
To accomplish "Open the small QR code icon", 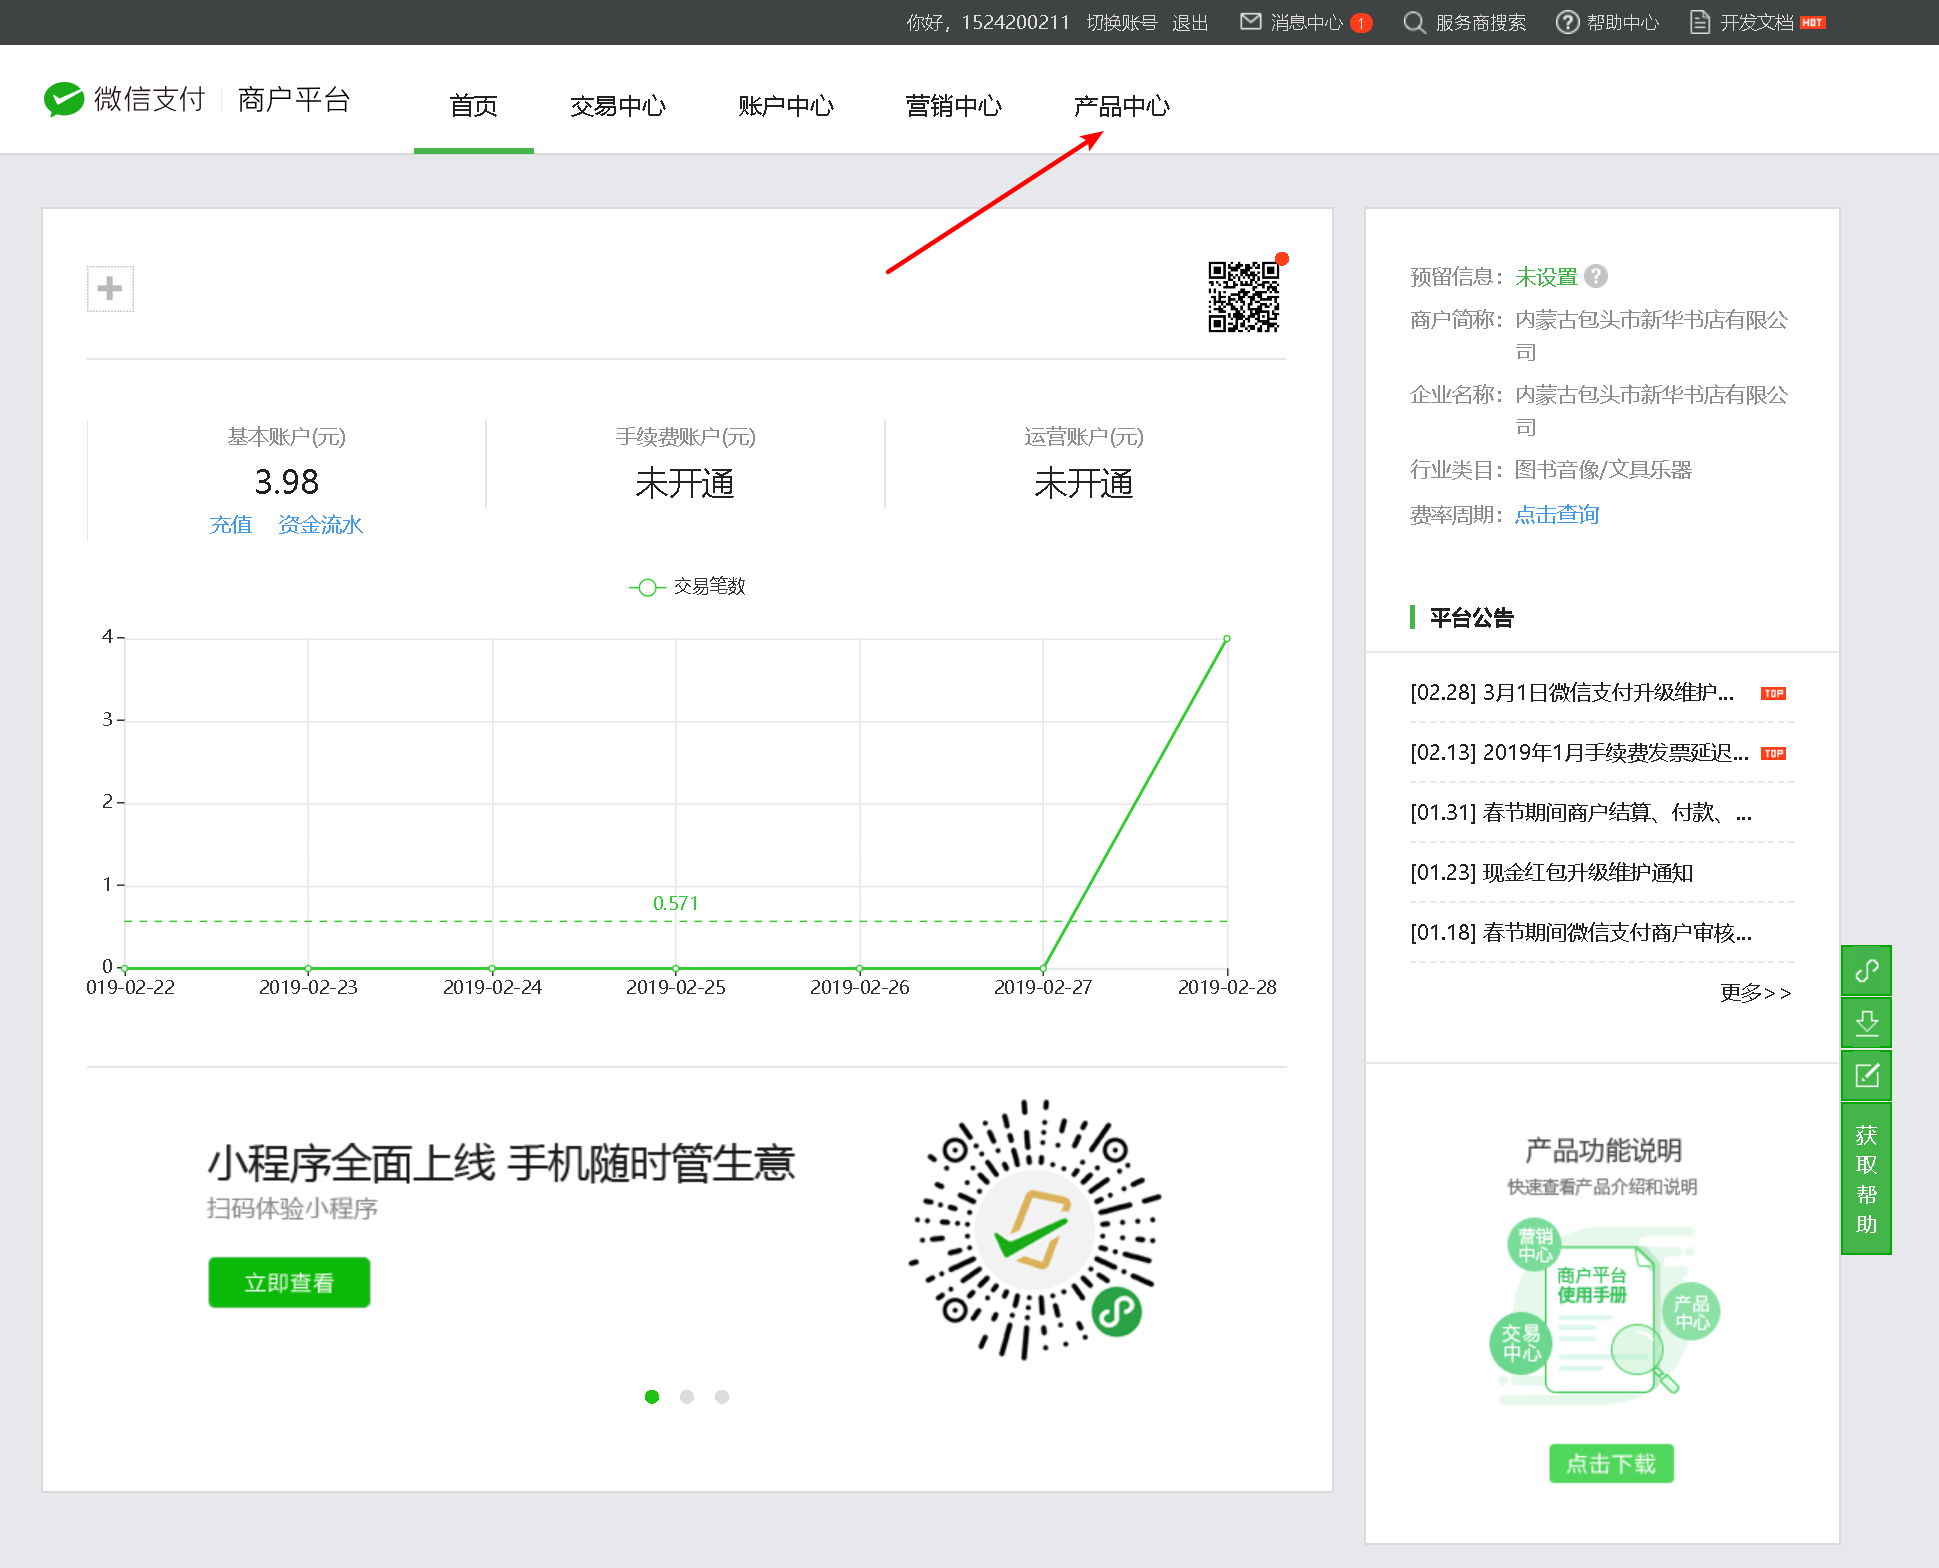I will tap(1243, 297).
